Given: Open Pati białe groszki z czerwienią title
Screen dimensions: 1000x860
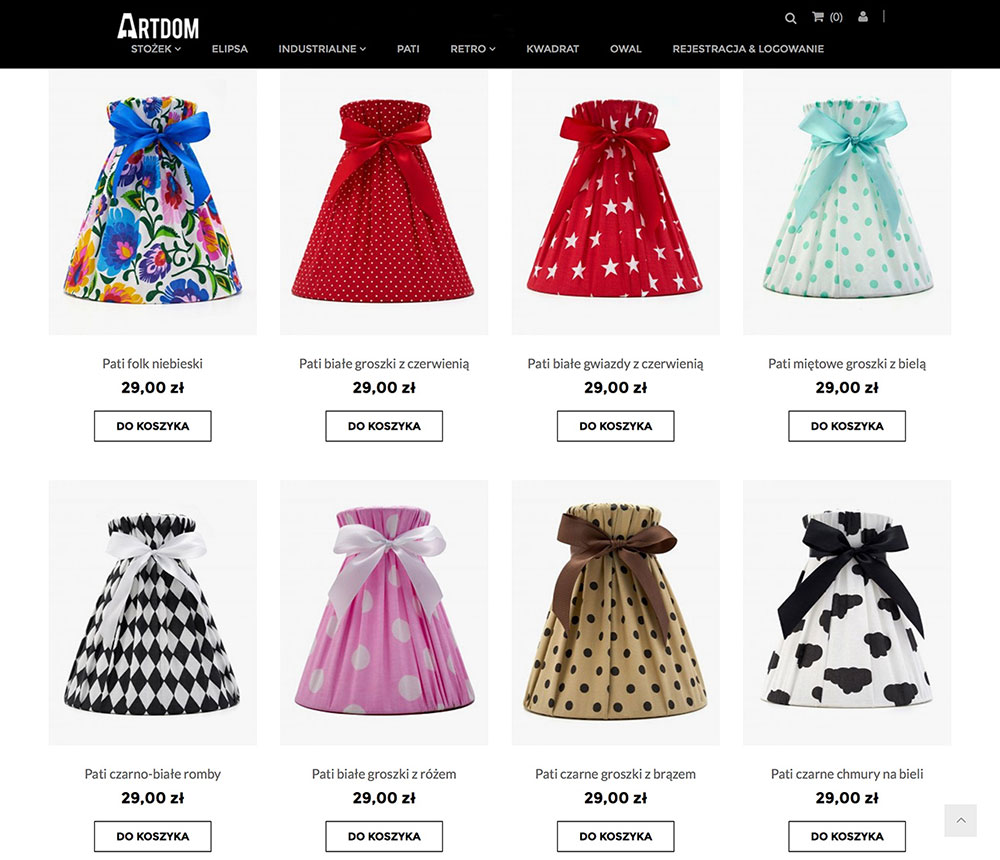Looking at the screenshot, I should tap(384, 364).
